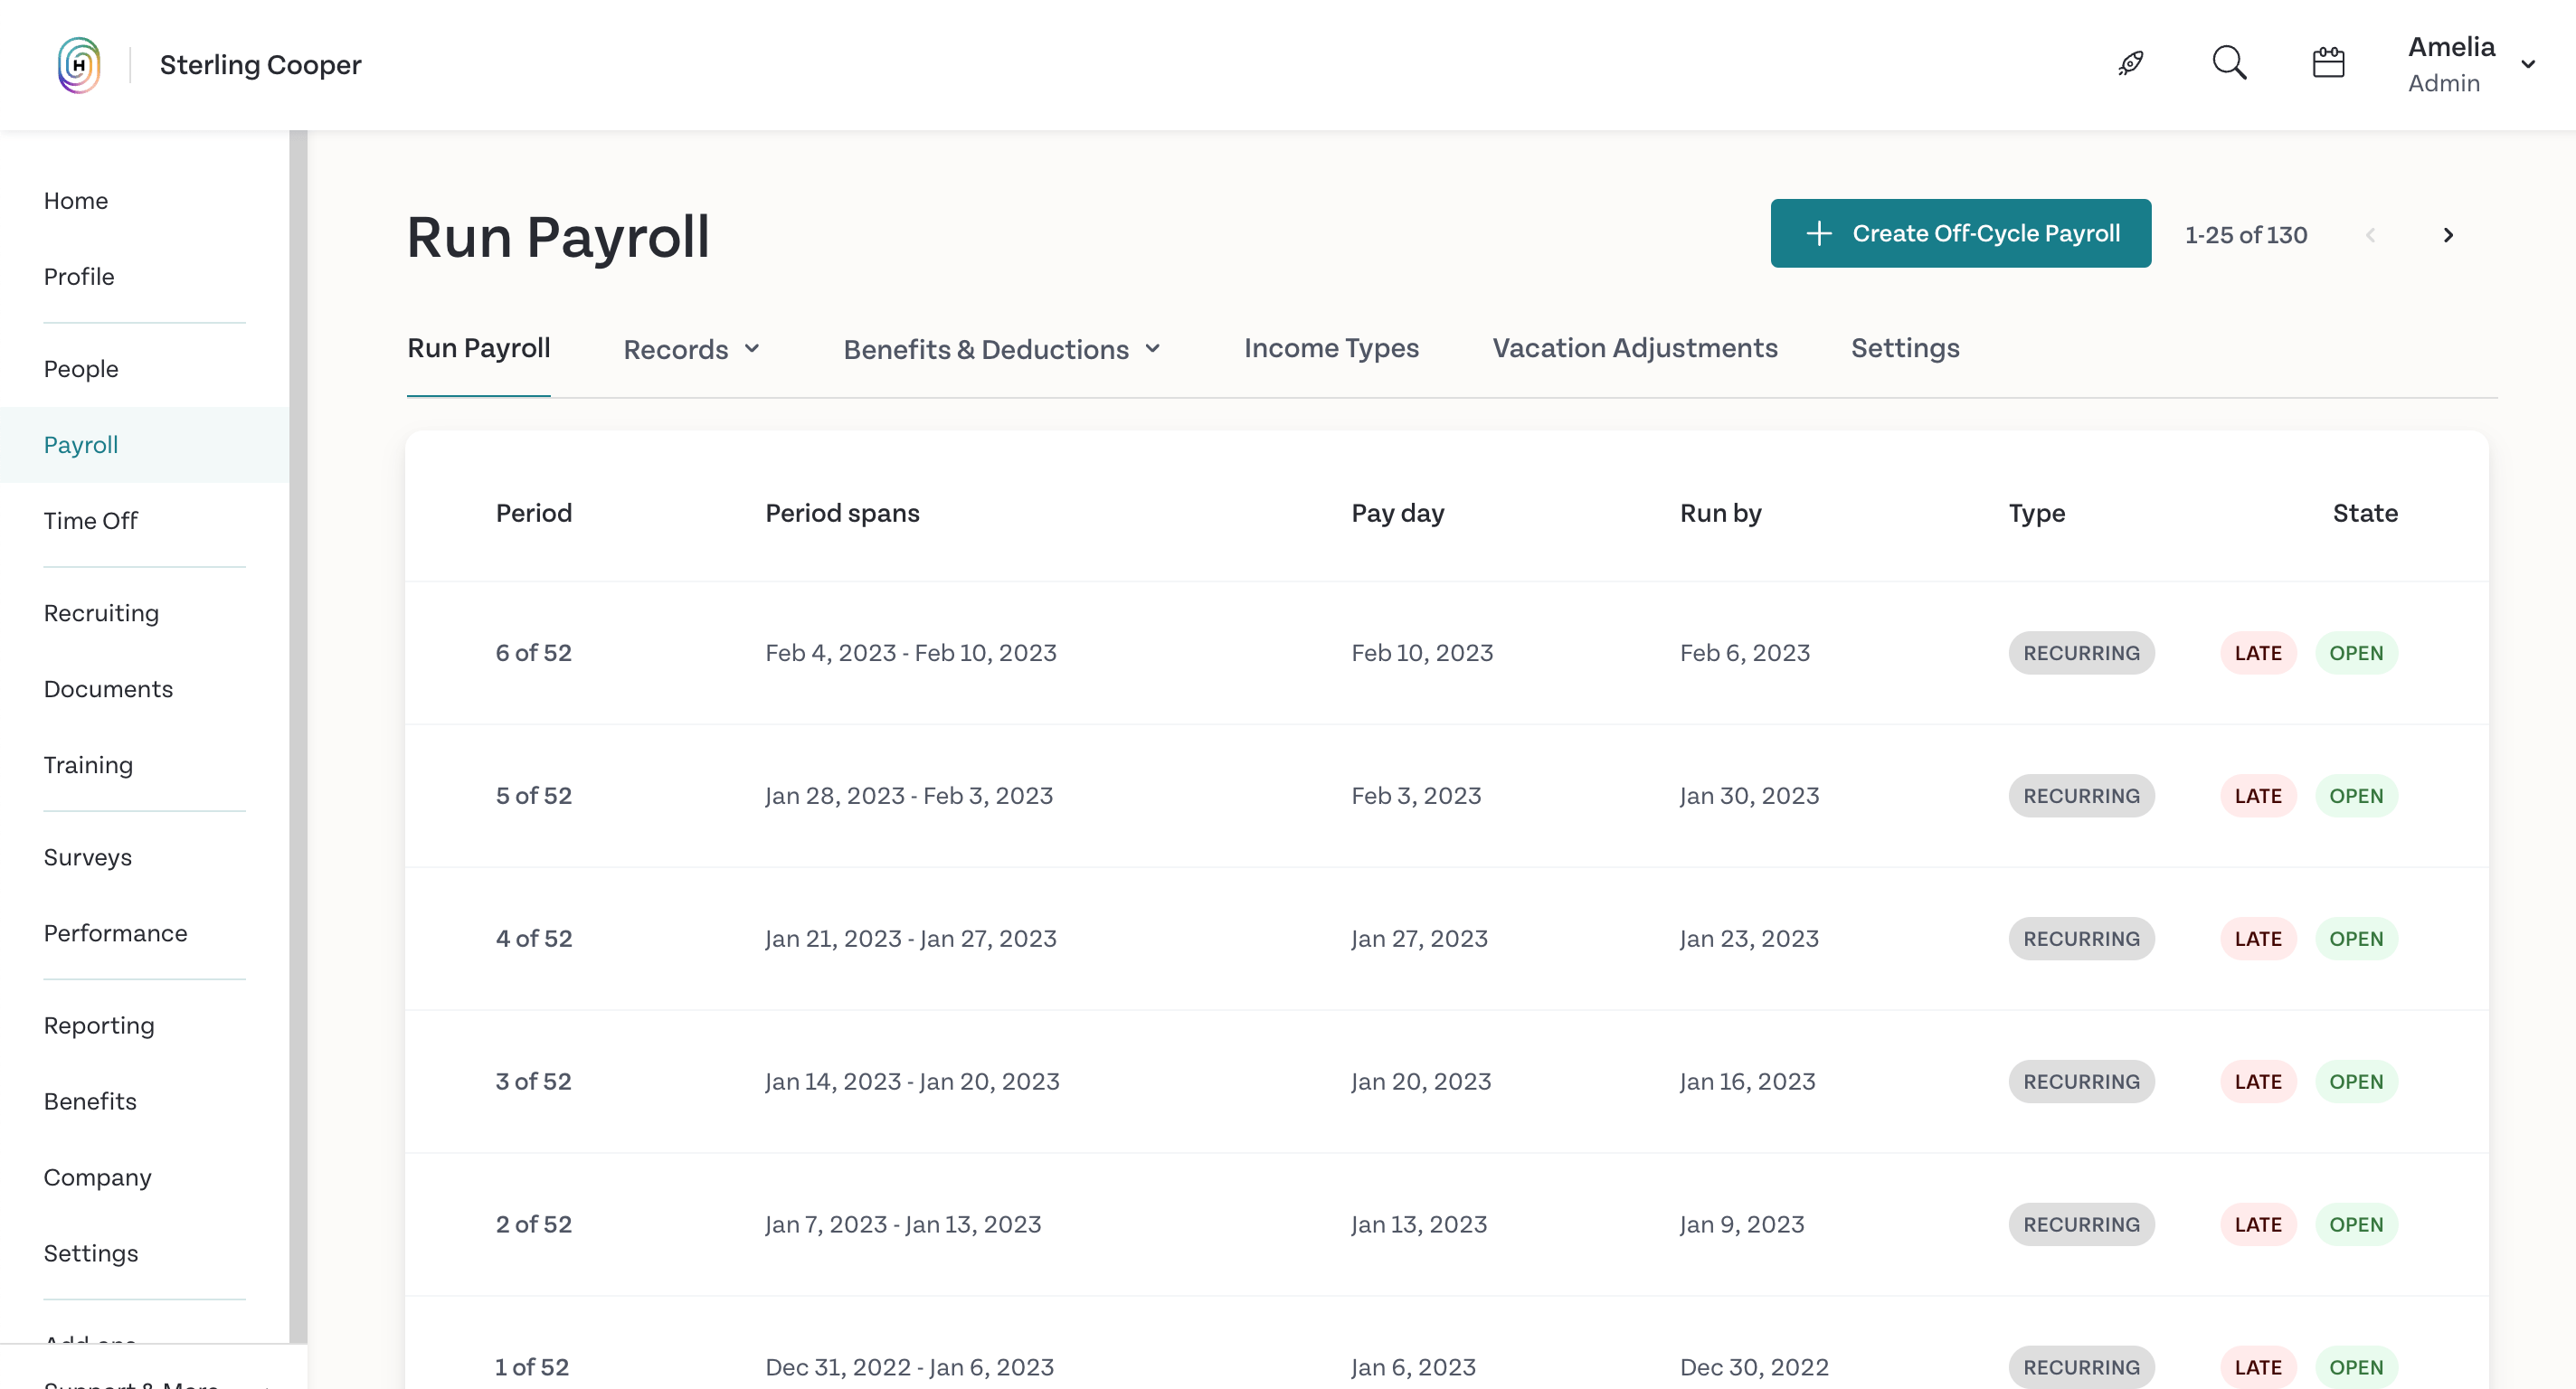This screenshot has height=1389, width=2576.
Task: Select the RECURRING type chip for period 3 of 52
Action: click(x=2082, y=1081)
